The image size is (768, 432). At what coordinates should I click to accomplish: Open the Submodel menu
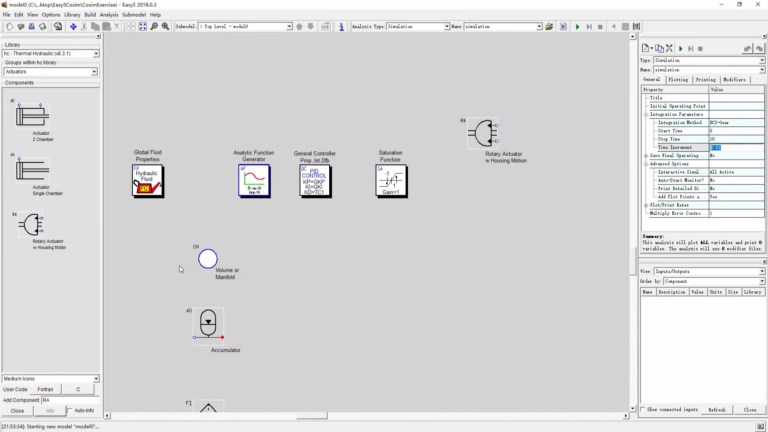134,15
